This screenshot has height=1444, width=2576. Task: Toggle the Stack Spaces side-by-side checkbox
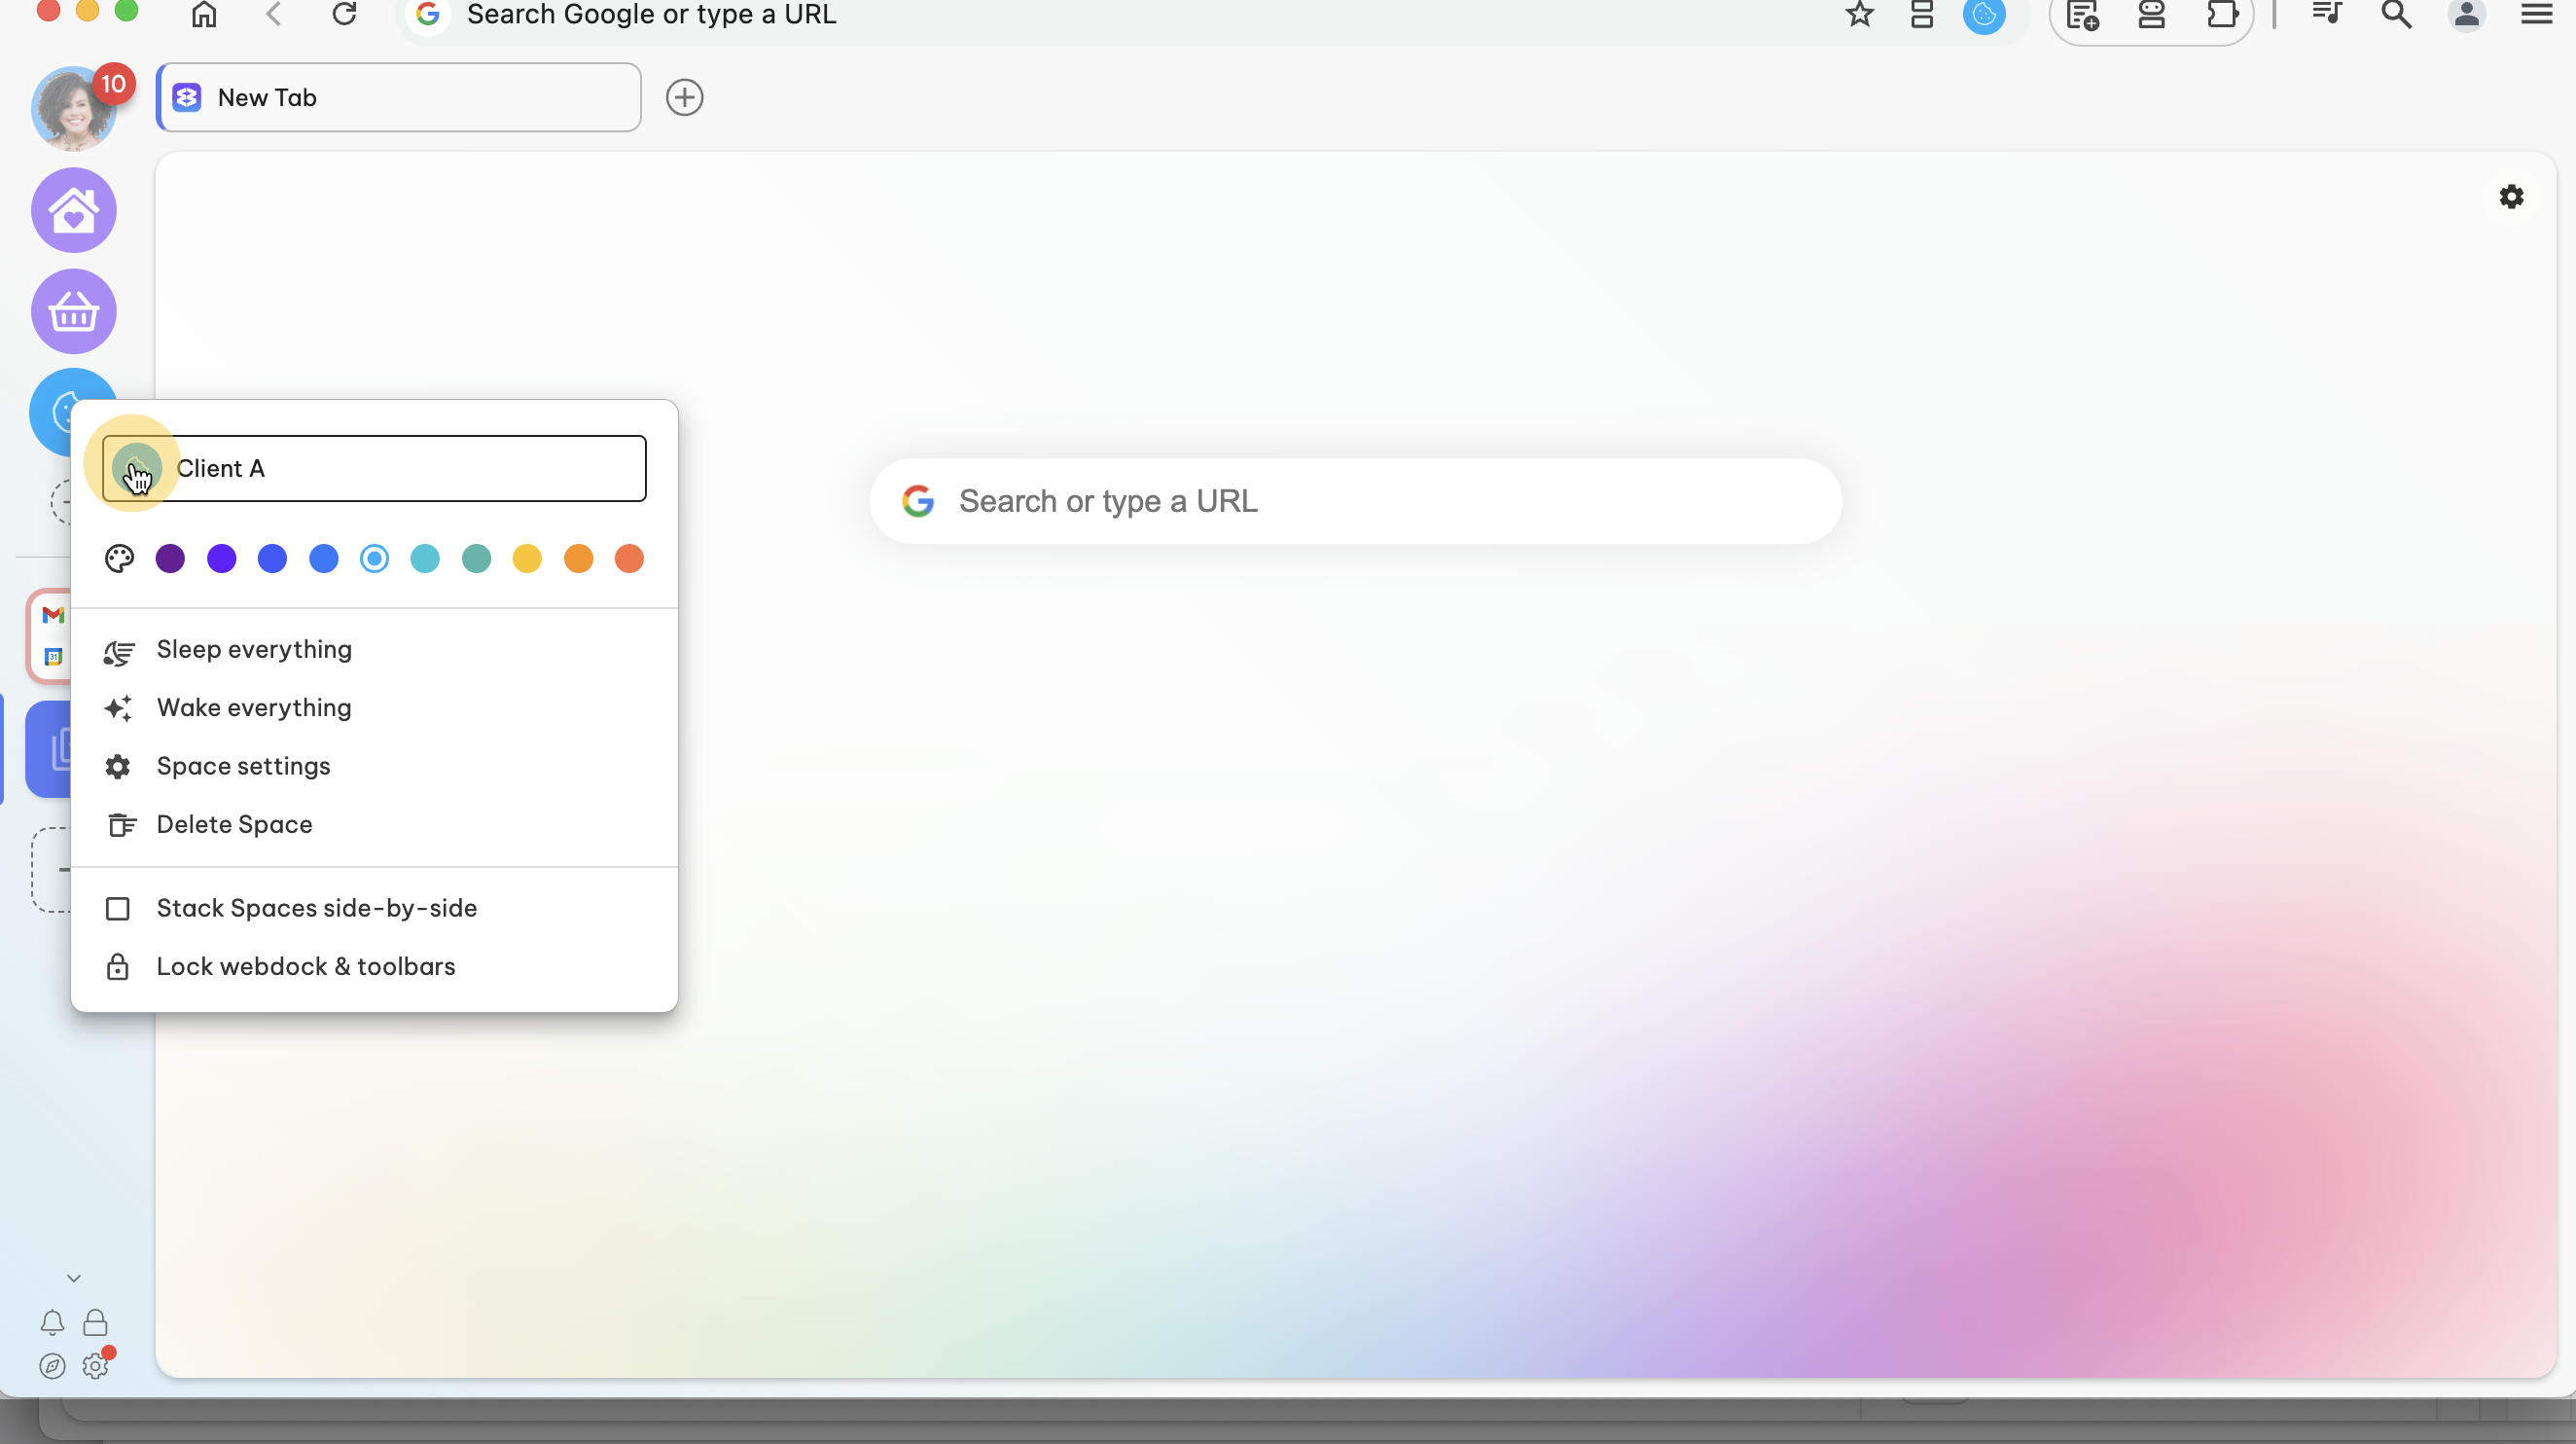118,908
